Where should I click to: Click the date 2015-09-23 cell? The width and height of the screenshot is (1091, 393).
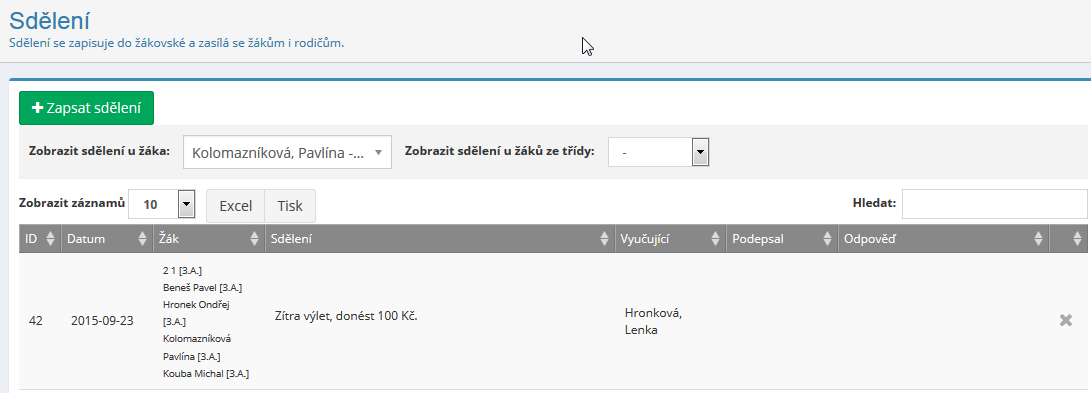pos(102,321)
